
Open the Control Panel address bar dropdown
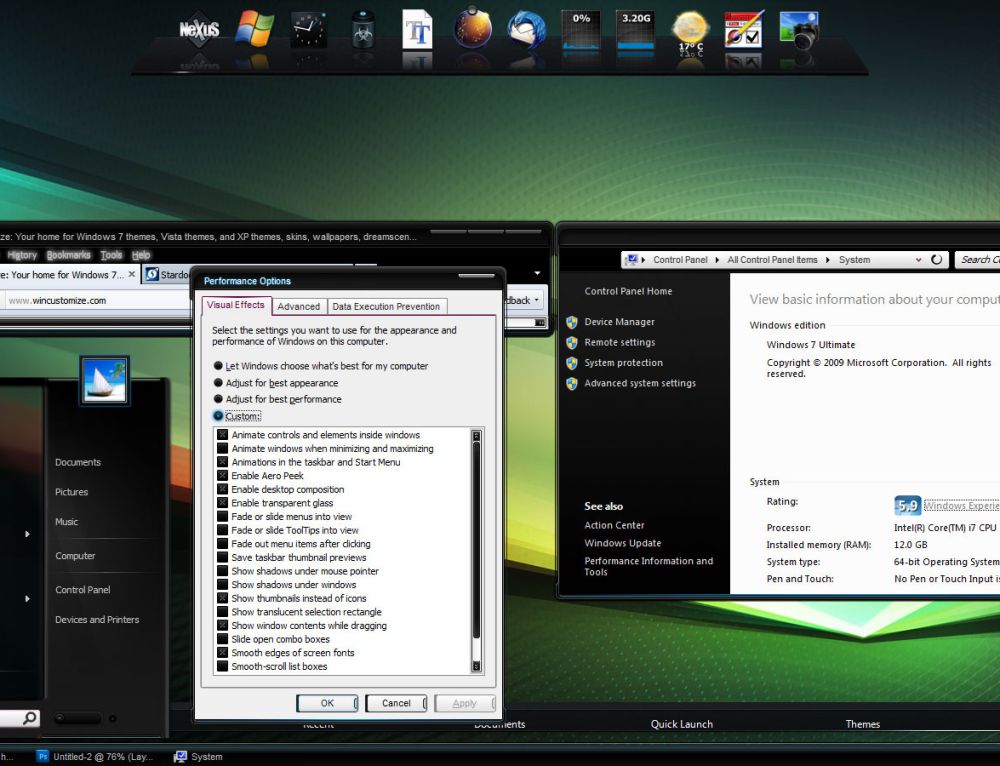coord(918,260)
